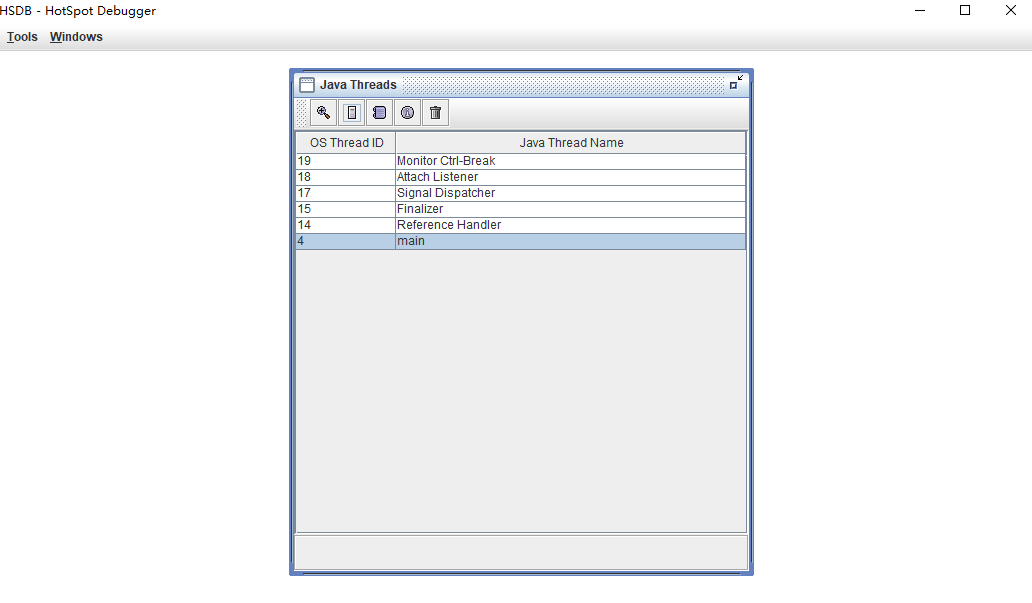The height and width of the screenshot is (603, 1032).
Task: Open the Tools menu
Action: [x=22, y=37]
